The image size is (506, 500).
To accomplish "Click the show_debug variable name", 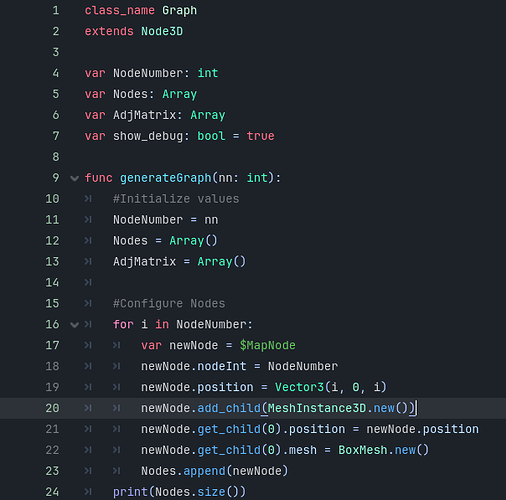I will [148, 136].
